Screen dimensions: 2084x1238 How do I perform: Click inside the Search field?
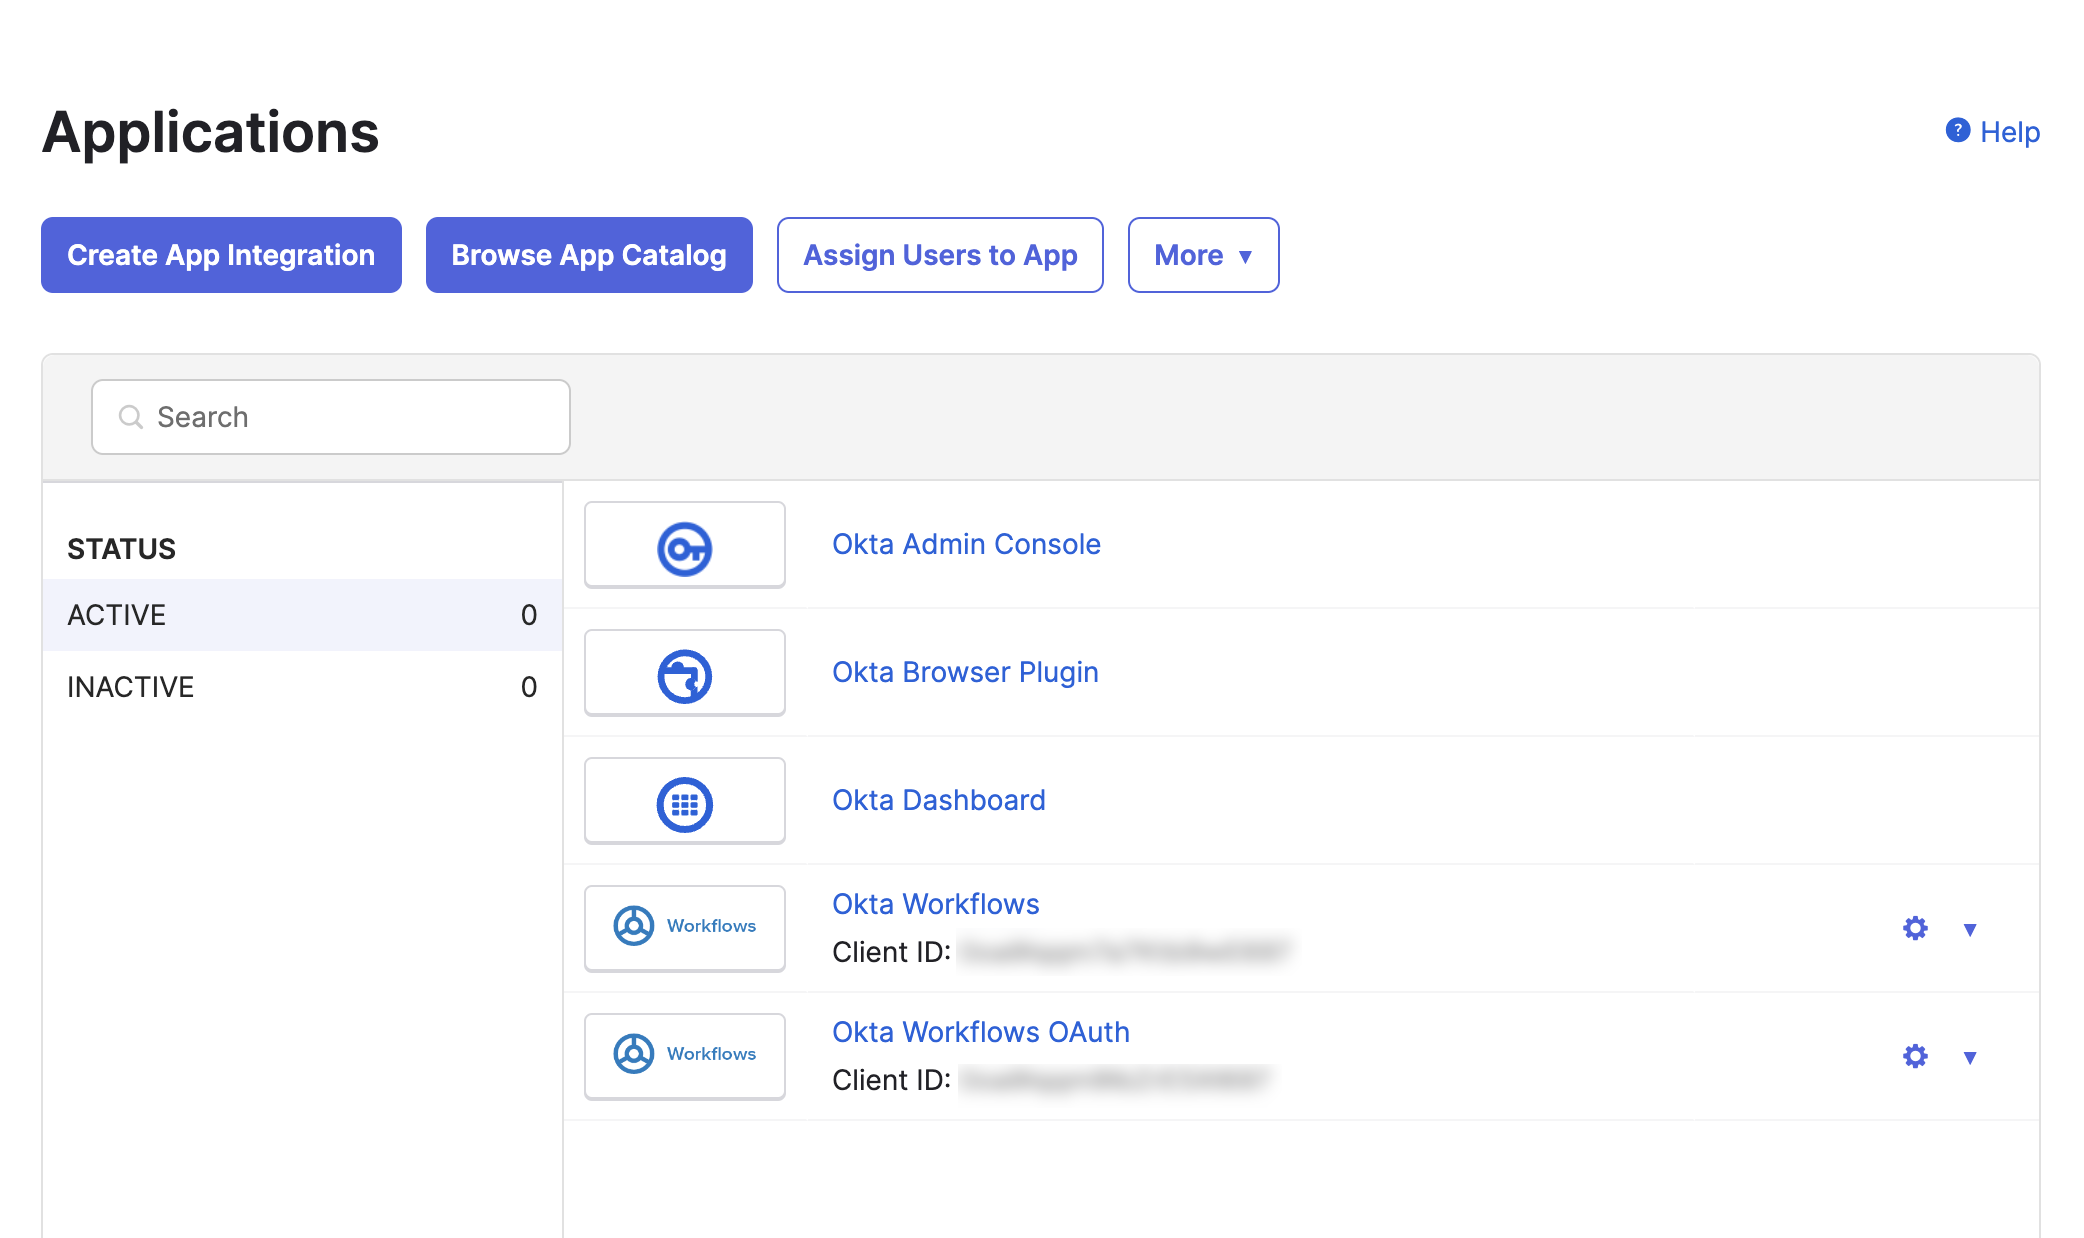[330, 416]
